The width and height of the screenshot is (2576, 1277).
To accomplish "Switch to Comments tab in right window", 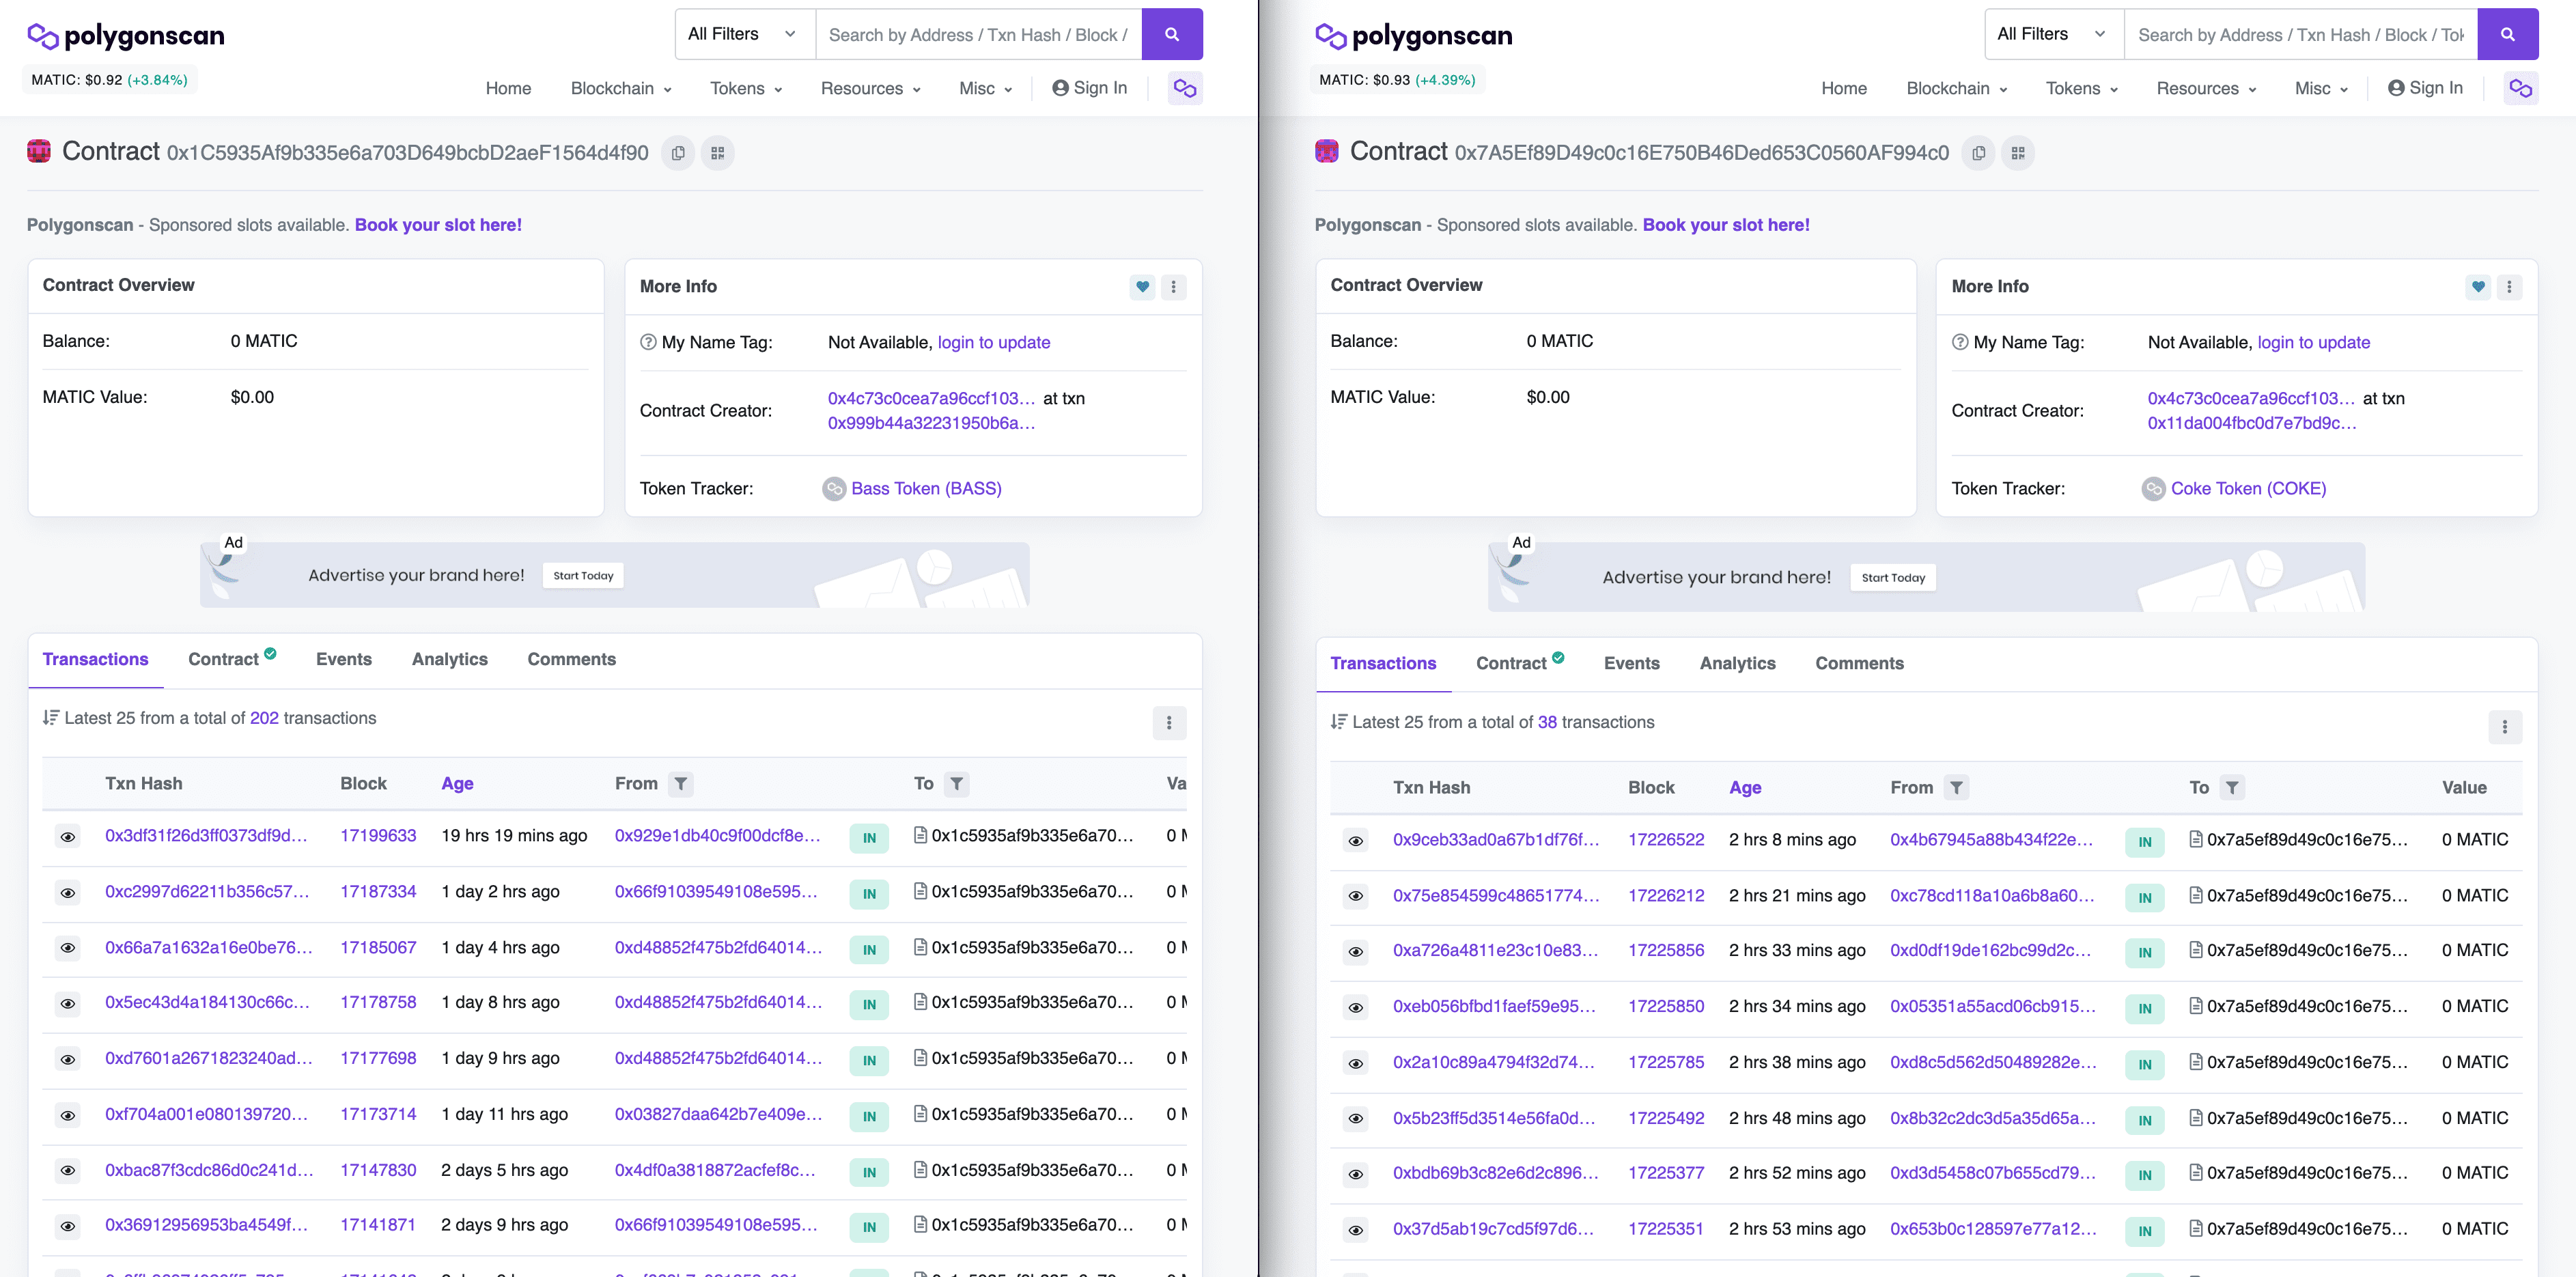I will 1859,663.
